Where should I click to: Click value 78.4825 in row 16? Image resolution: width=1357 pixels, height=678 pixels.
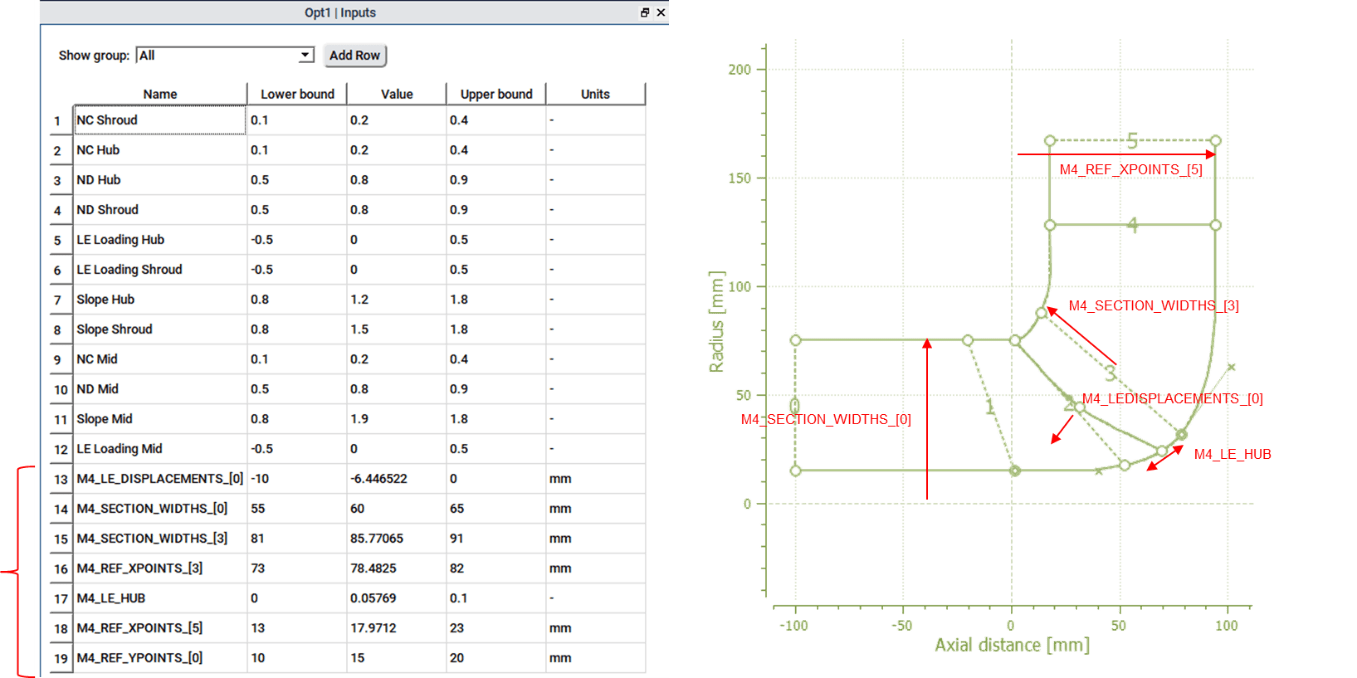396,568
